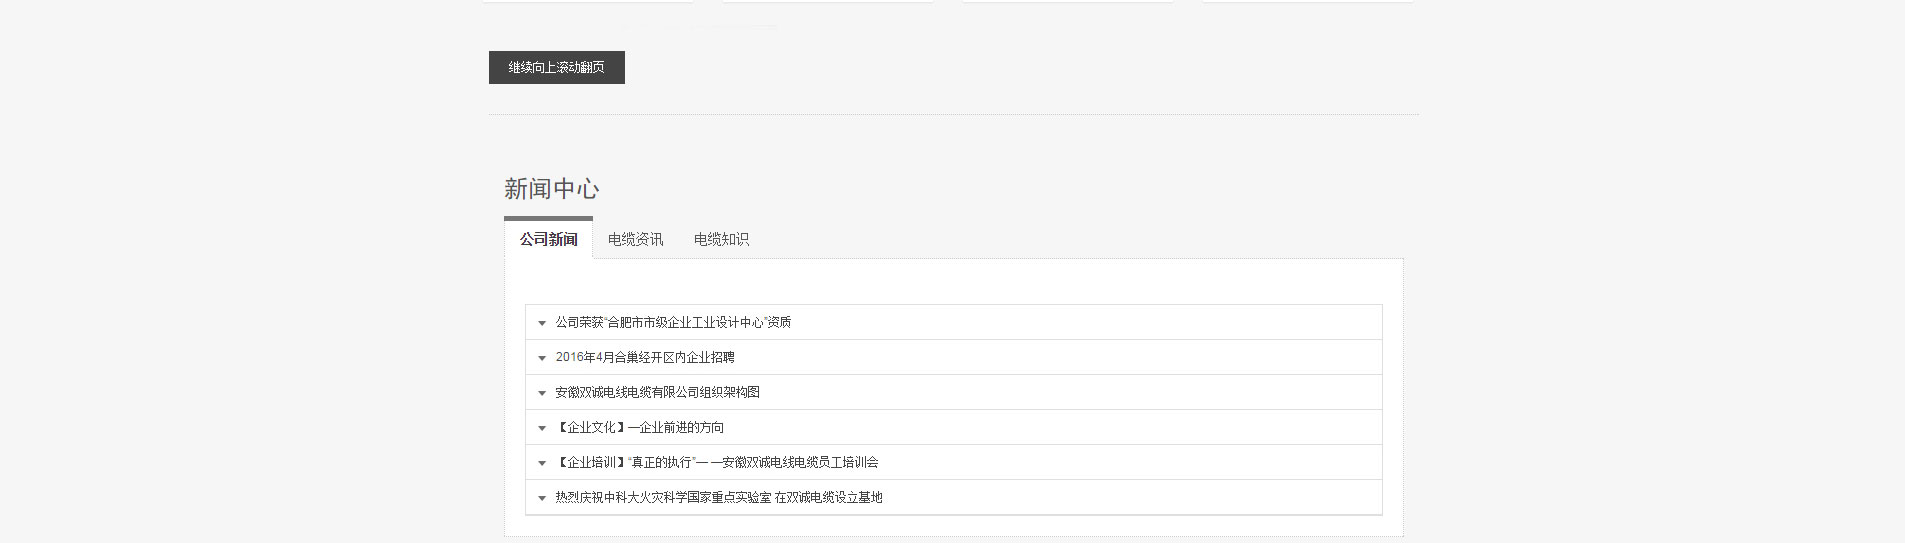Expand arrow next to 2016年4月合巢经开区内企业招聘
This screenshot has height=543, width=1905.
(x=542, y=358)
